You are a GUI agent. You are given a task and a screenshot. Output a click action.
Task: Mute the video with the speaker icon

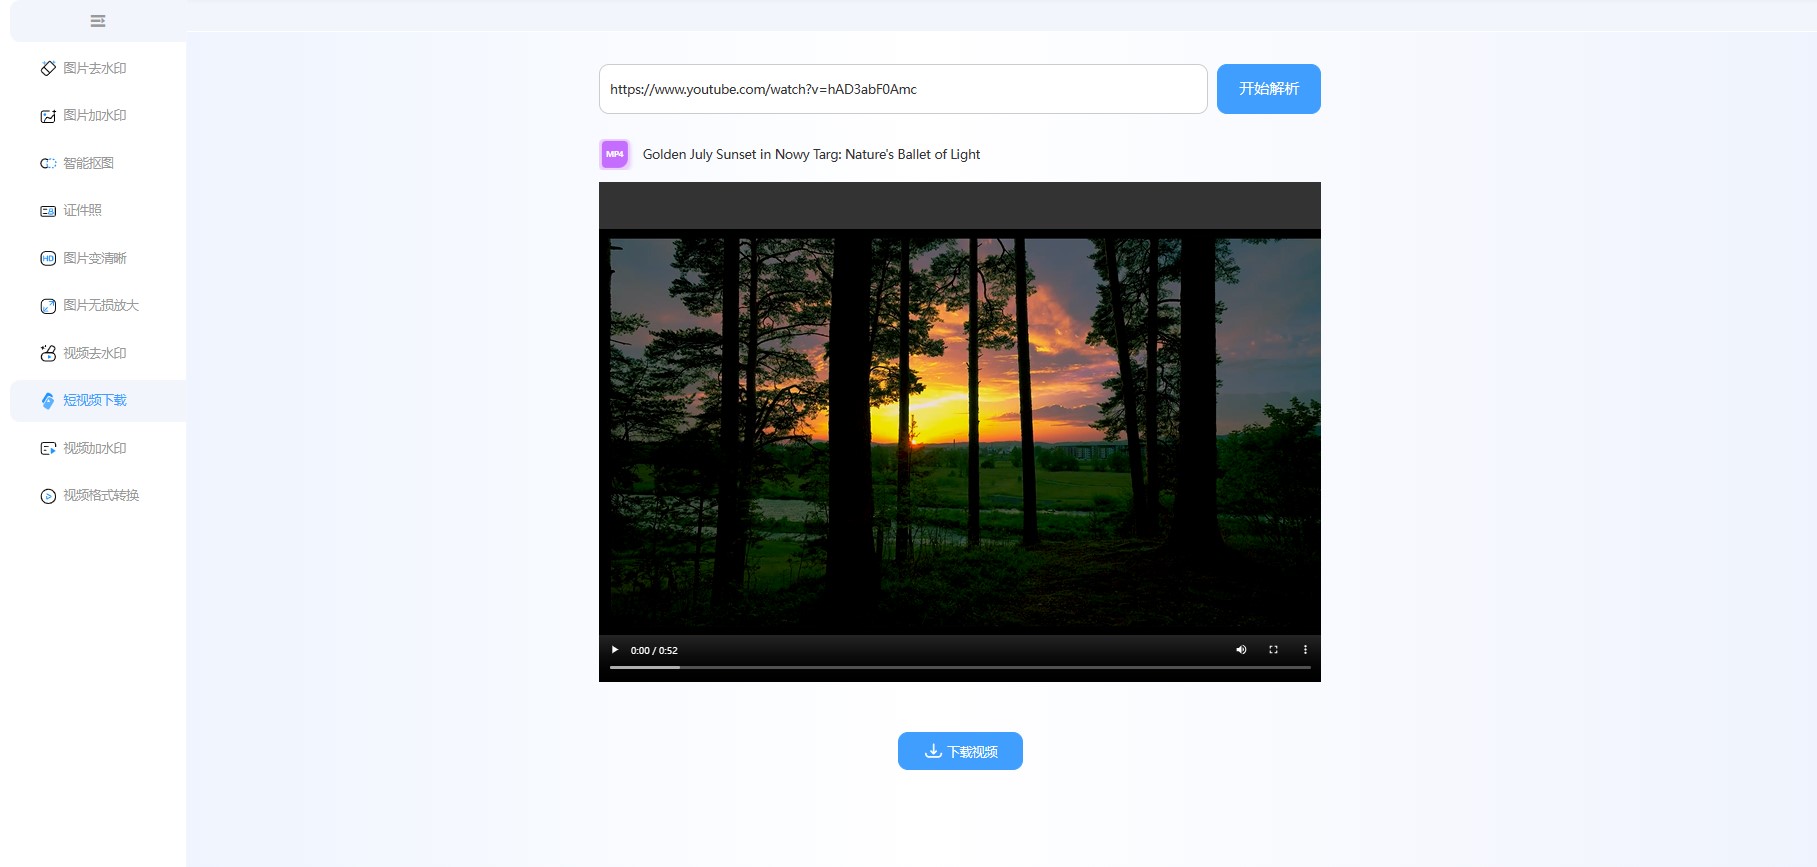[1241, 650]
